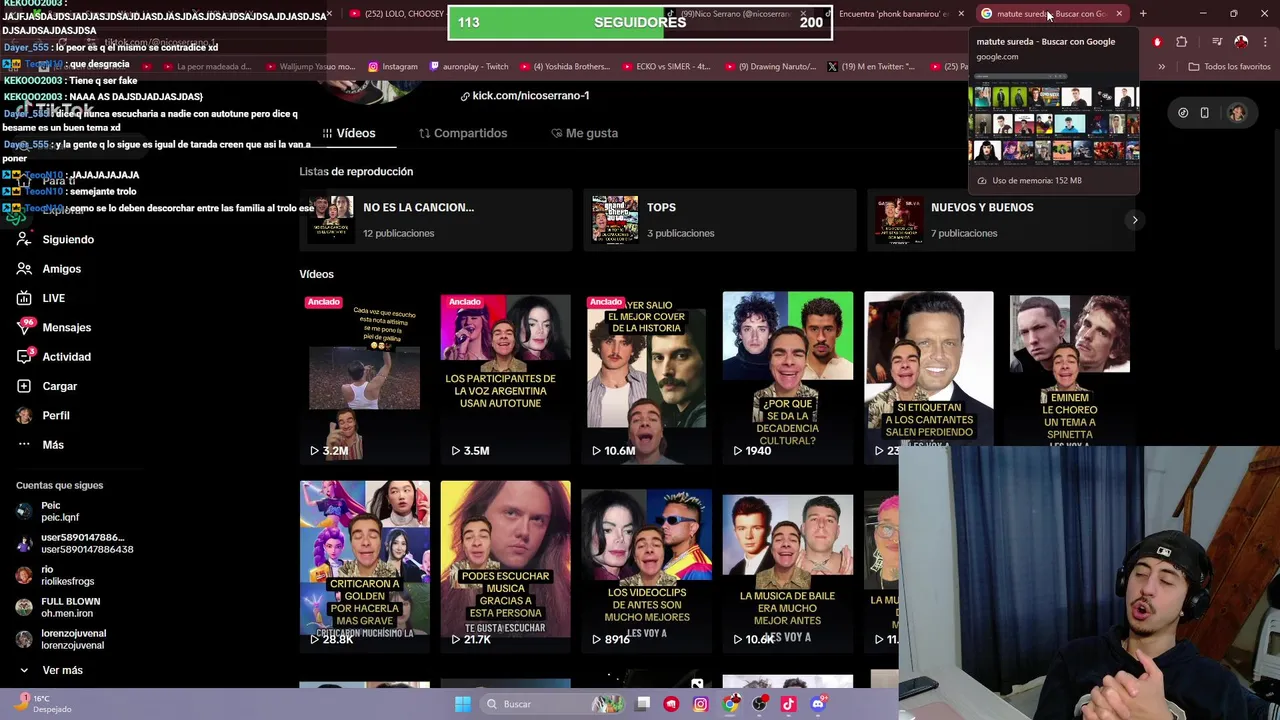
Task: Click the phone app icon in top pill
Action: tap(1204, 113)
